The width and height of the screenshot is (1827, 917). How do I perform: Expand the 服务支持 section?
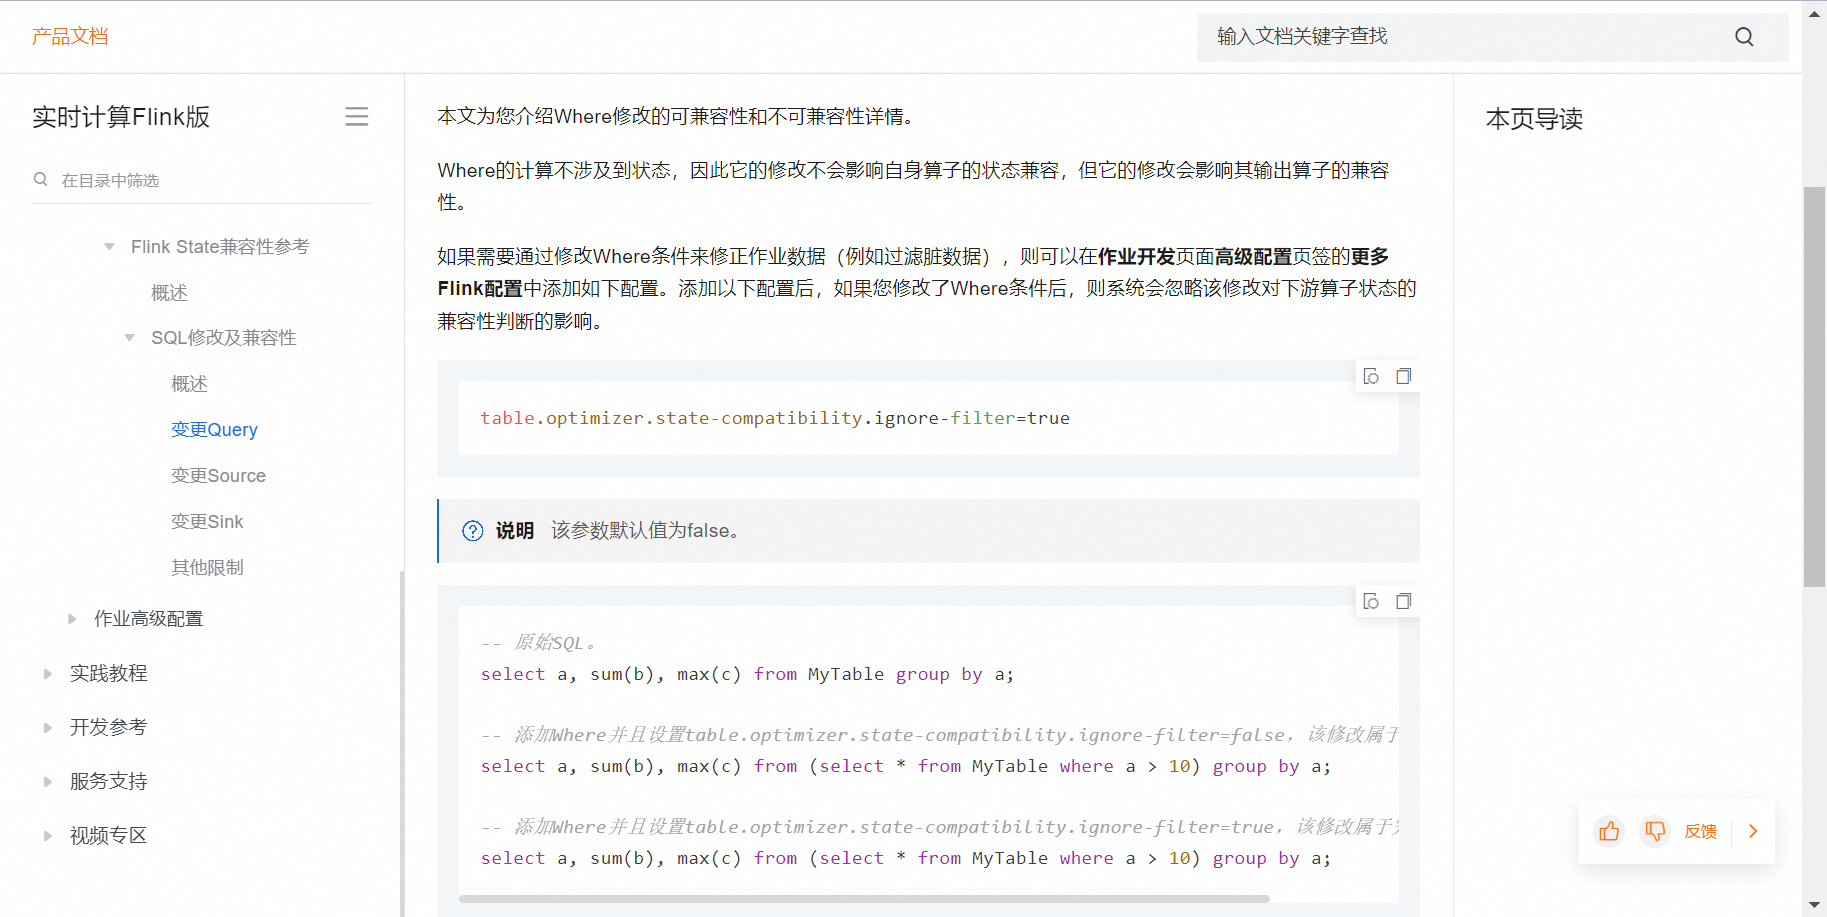[x=47, y=782]
